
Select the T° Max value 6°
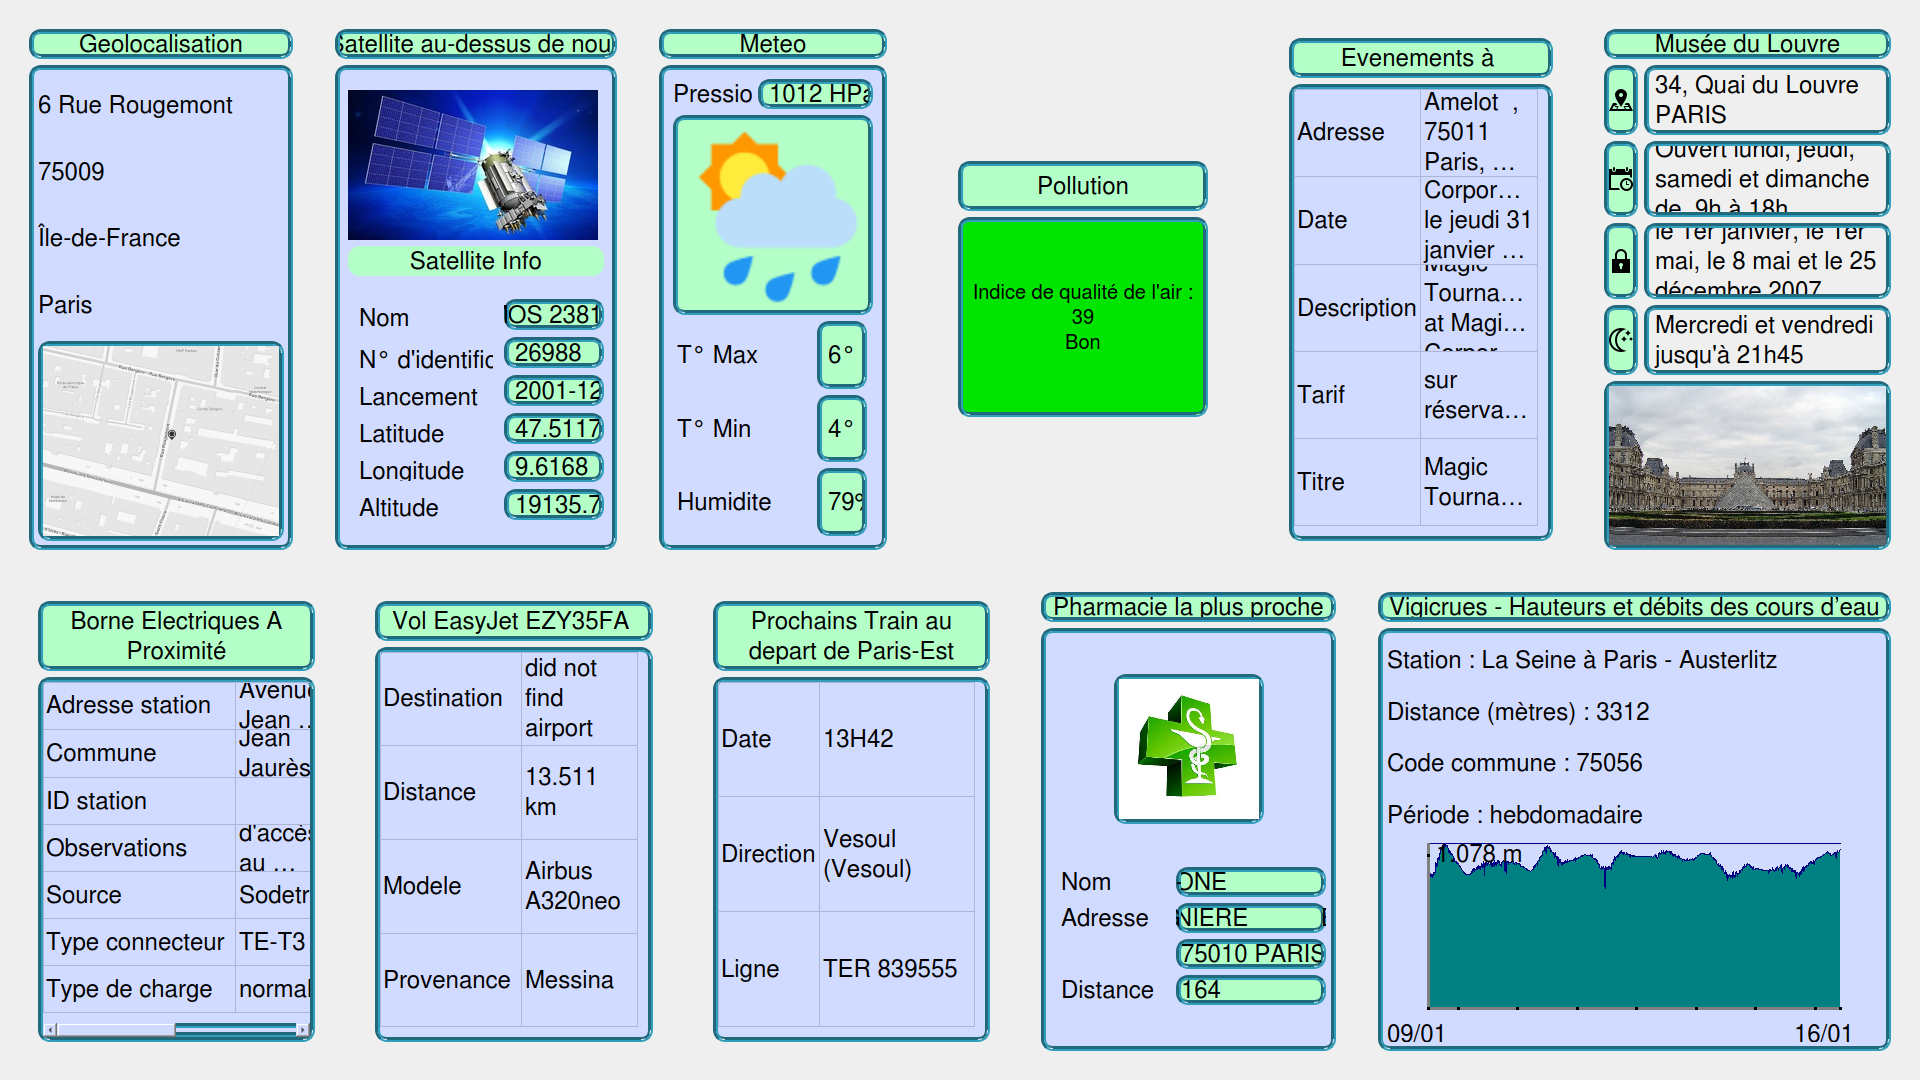click(841, 355)
